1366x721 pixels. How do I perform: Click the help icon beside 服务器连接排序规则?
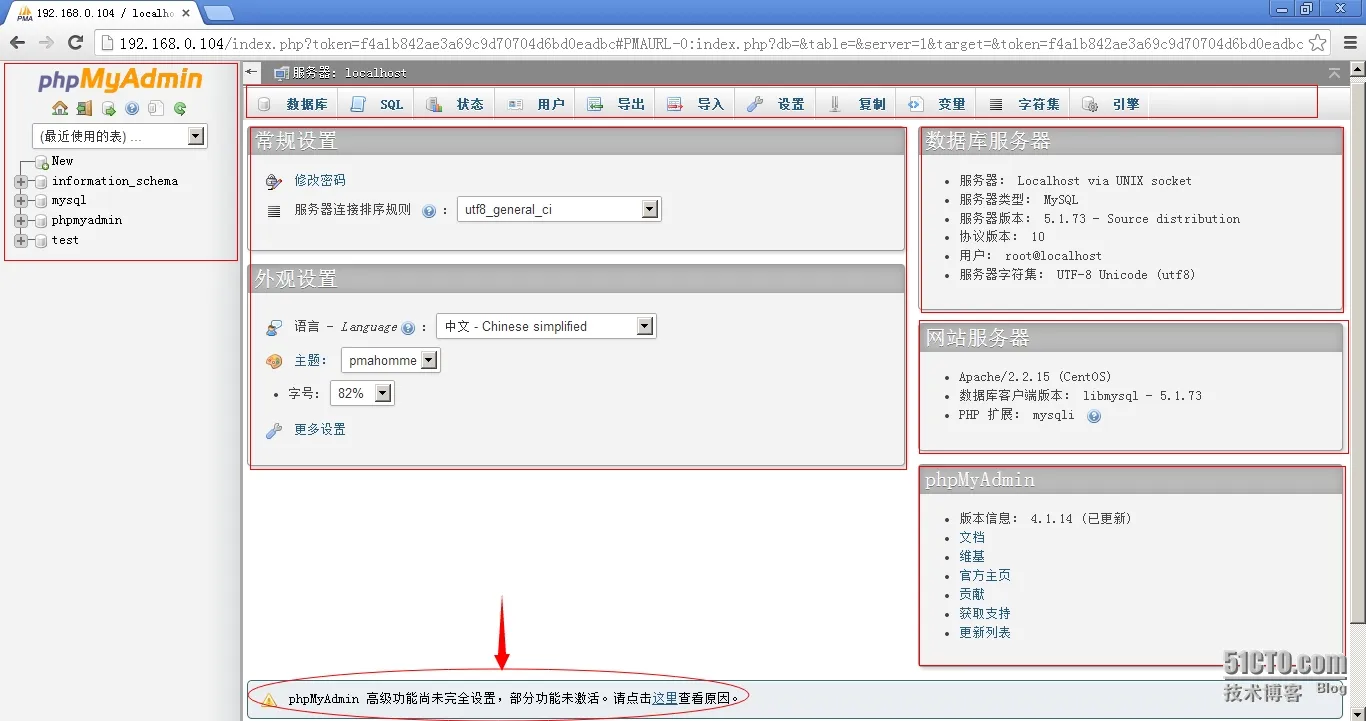point(429,211)
